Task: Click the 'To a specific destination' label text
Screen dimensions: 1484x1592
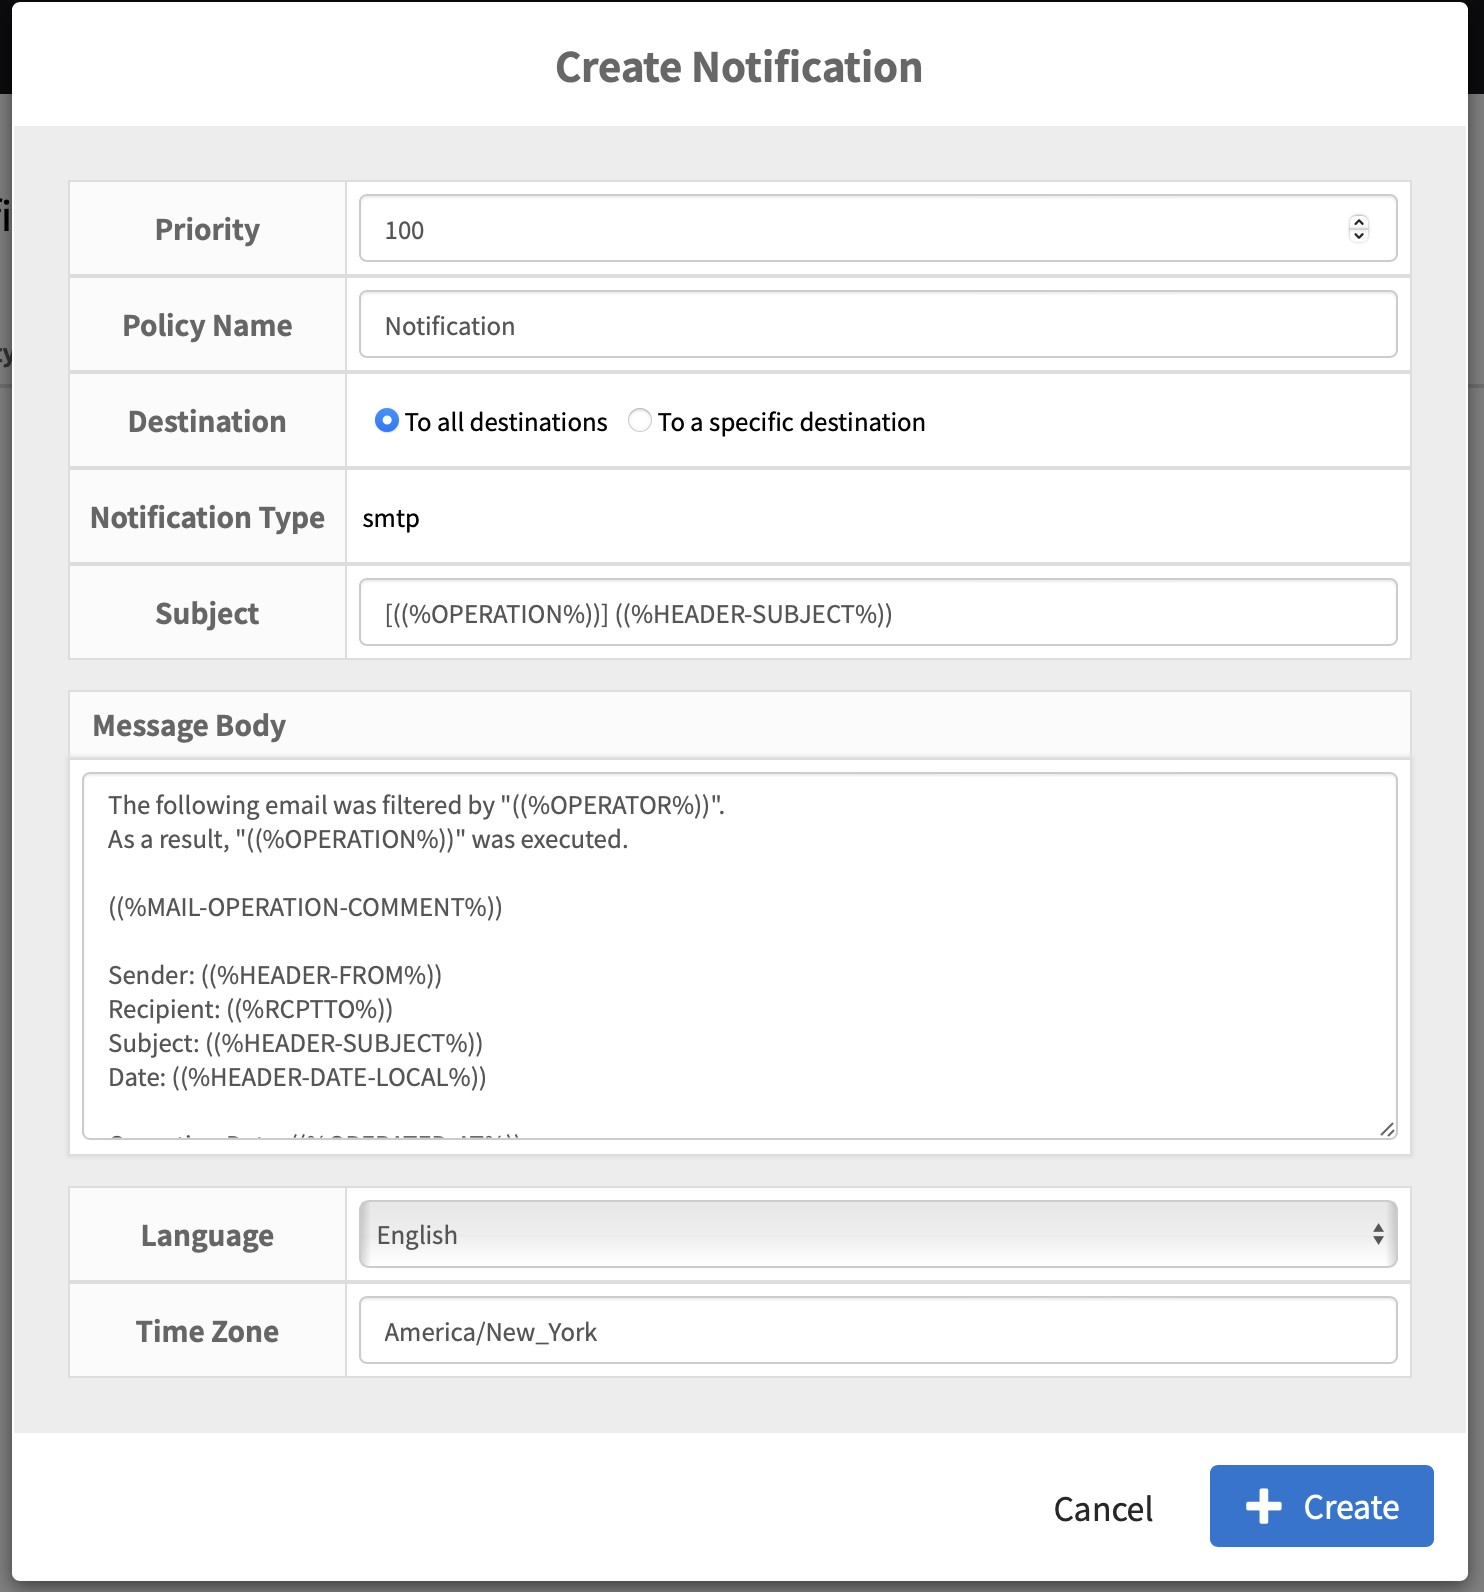Action: pos(791,422)
